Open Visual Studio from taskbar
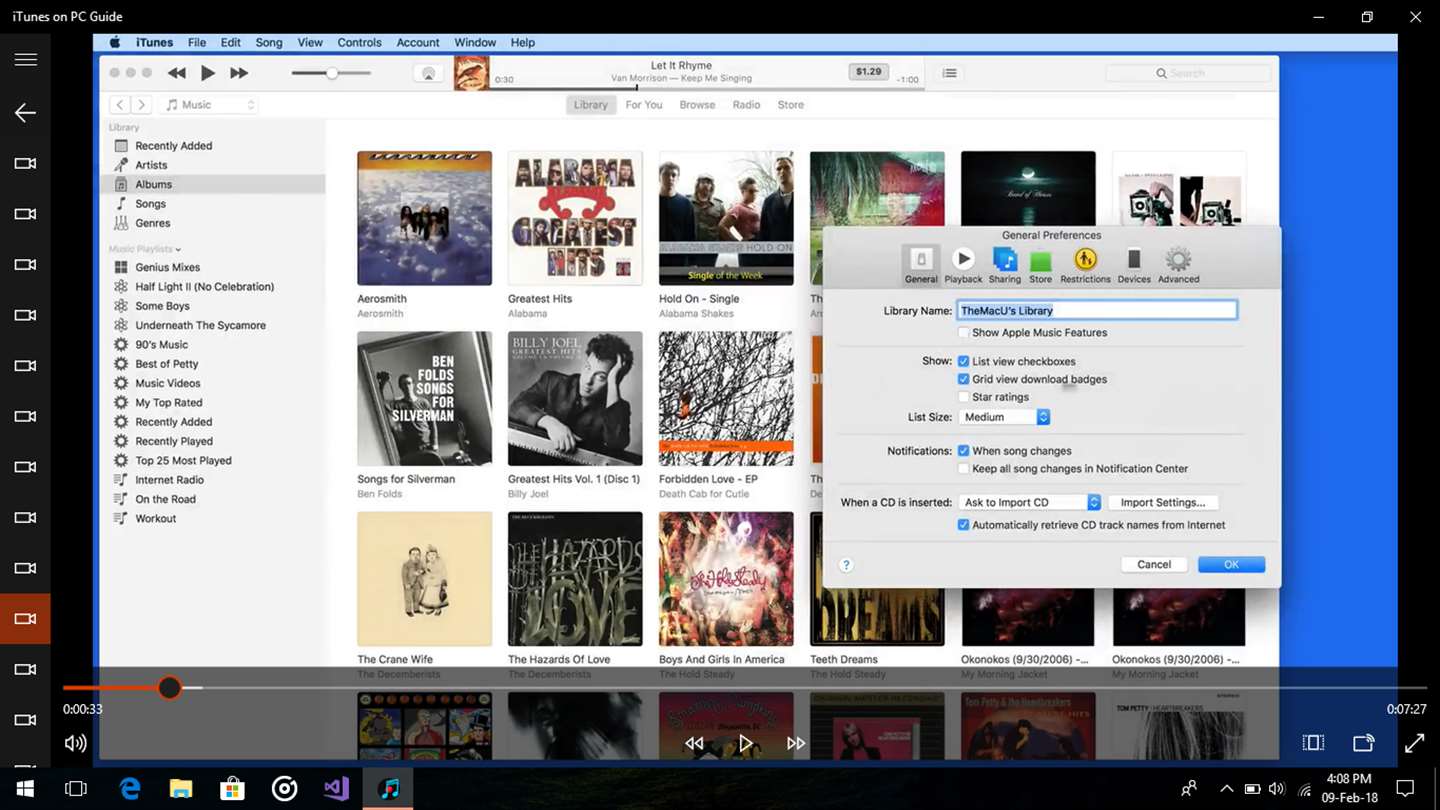The height and width of the screenshot is (810, 1440). pyautogui.click(x=337, y=789)
